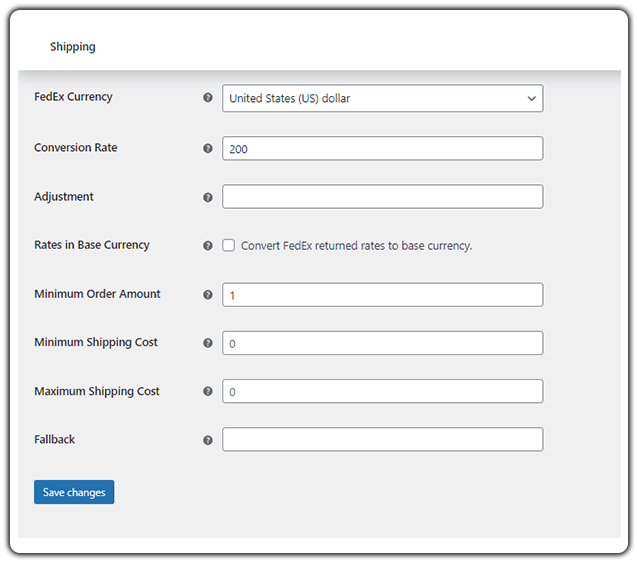This screenshot has height=562, width=637.
Task: Click the Fallback help icon
Action: click(208, 440)
